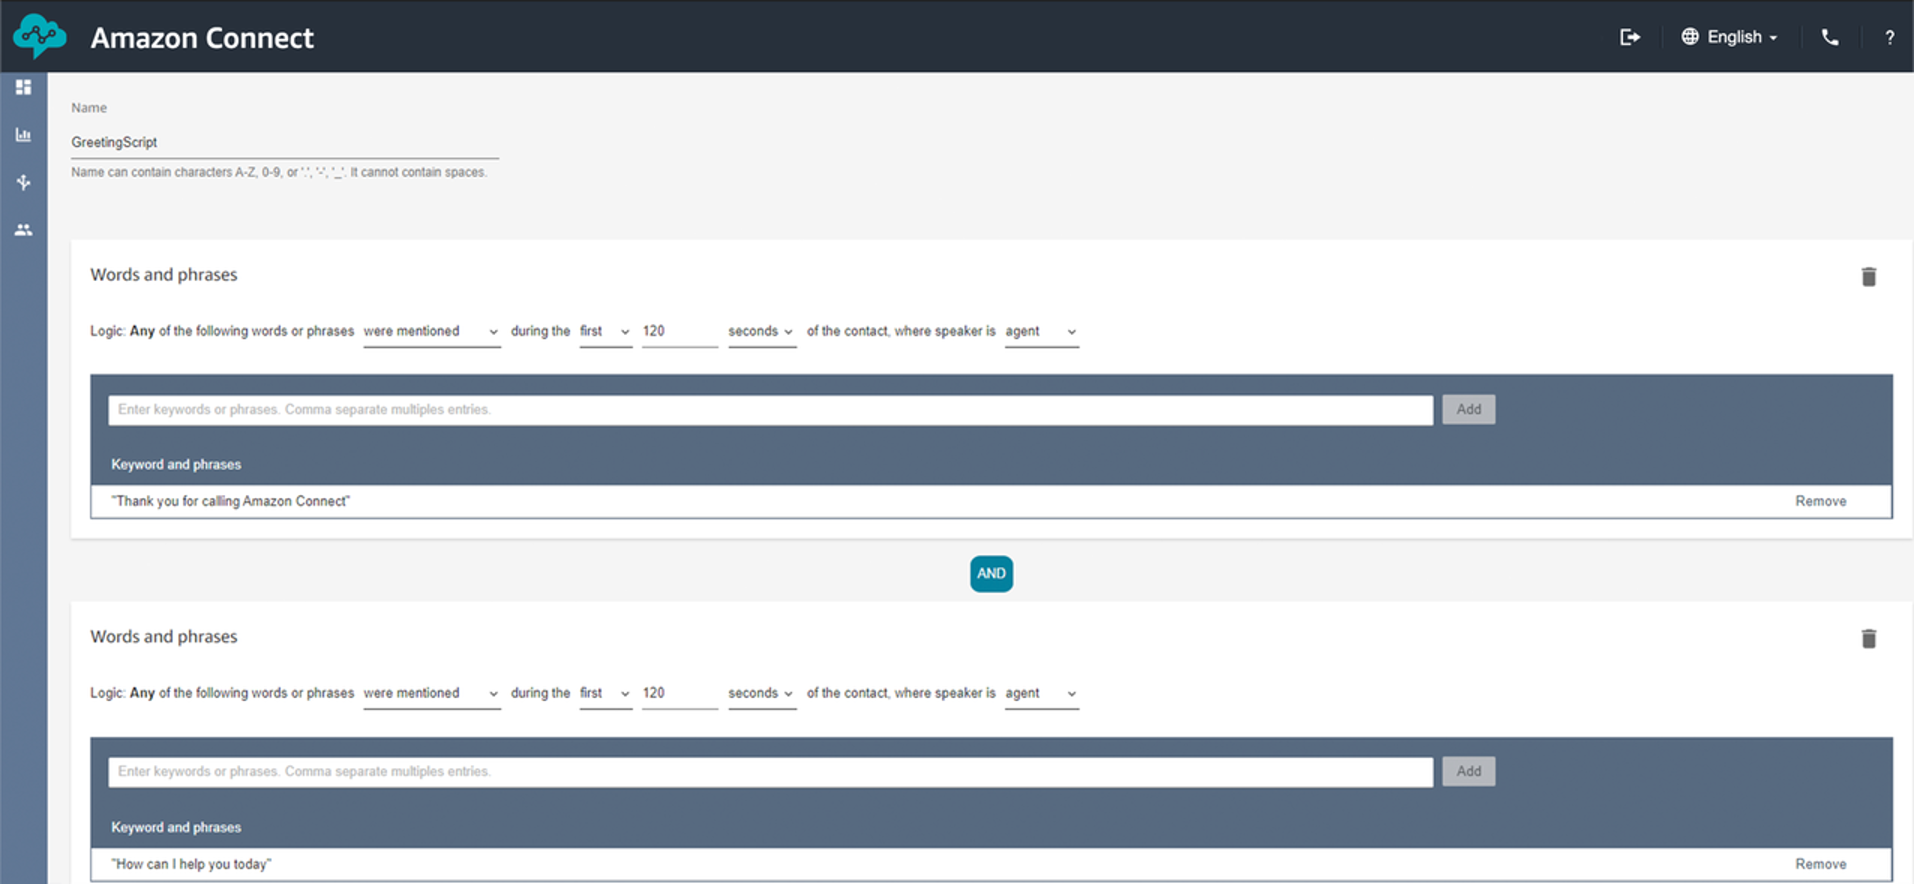Open 'seconds' dropdown in first condition

[x=762, y=332]
